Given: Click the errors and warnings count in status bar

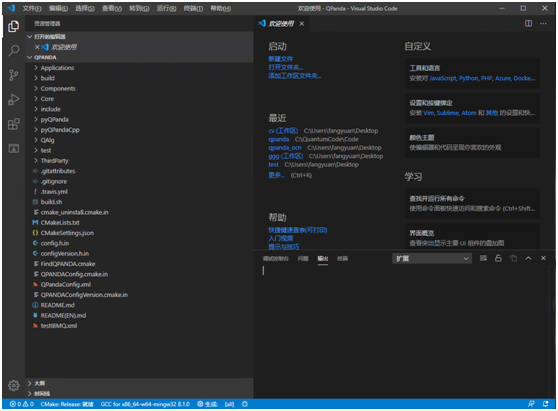Looking at the screenshot, I should [x=22, y=404].
